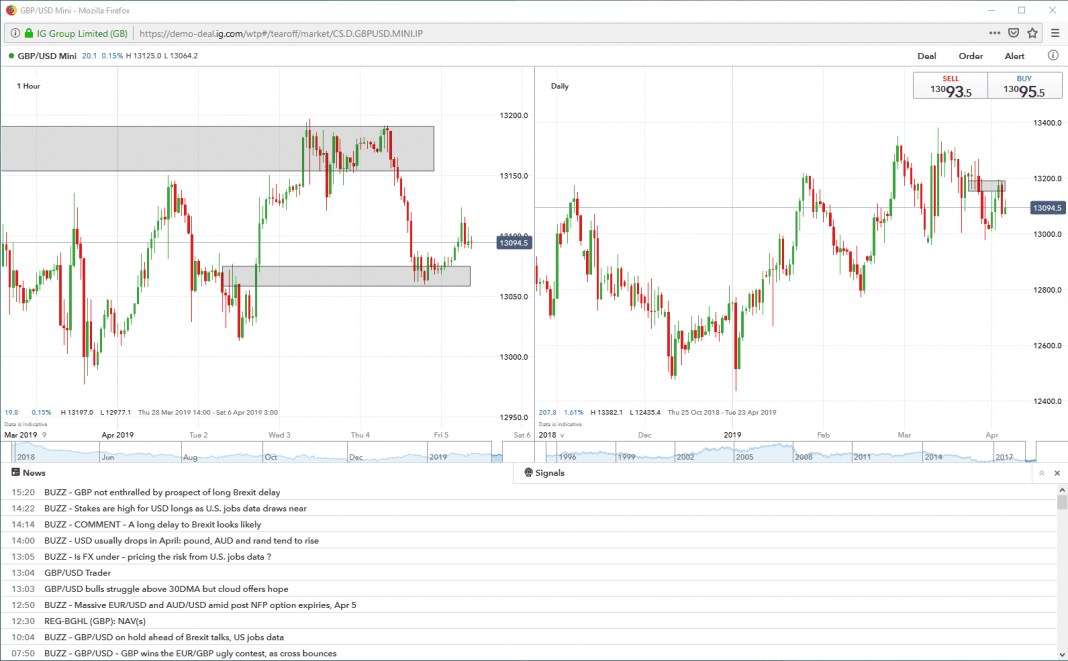Open the Daily timeframe selector
This screenshot has width=1068, height=661.
pyautogui.click(x=560, y=86)
